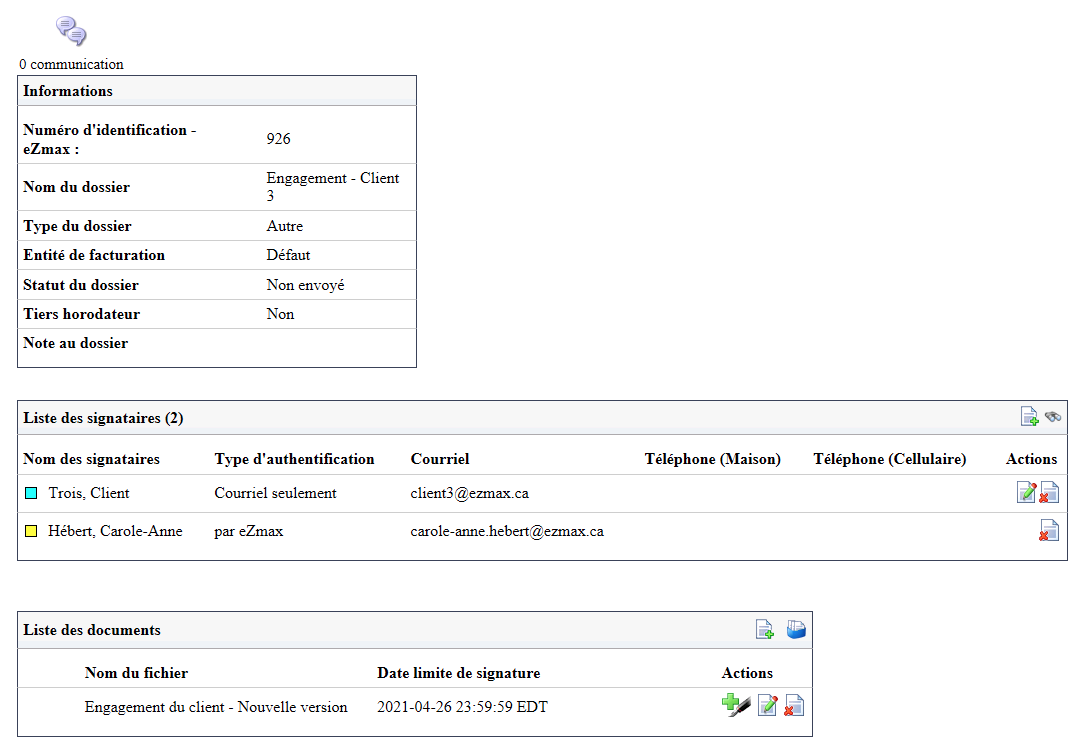Click the 0 communication label
This screenshot has width=1085, height=754.
71,64
